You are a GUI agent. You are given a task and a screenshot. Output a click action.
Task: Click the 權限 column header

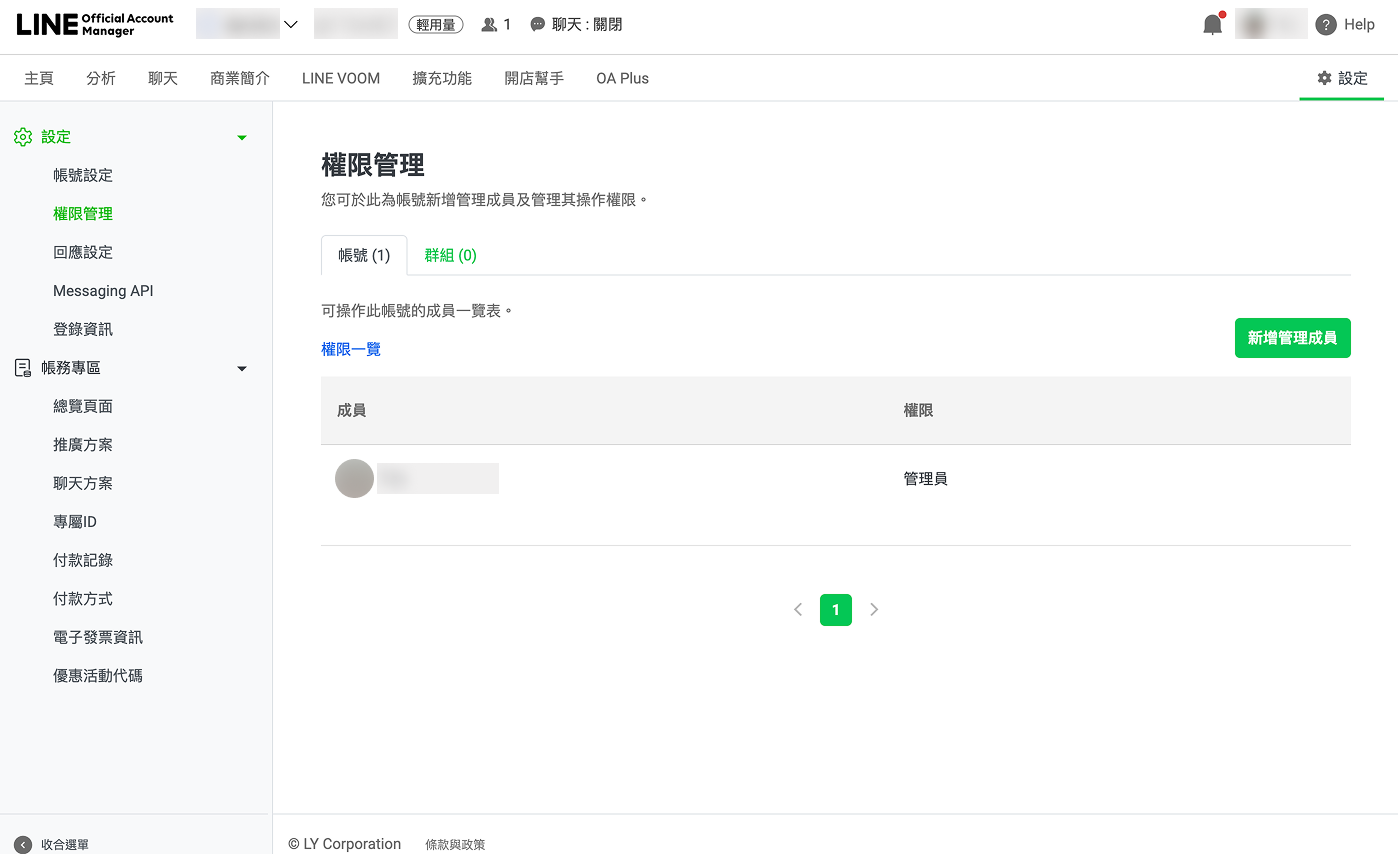click(x=919, y=410)
